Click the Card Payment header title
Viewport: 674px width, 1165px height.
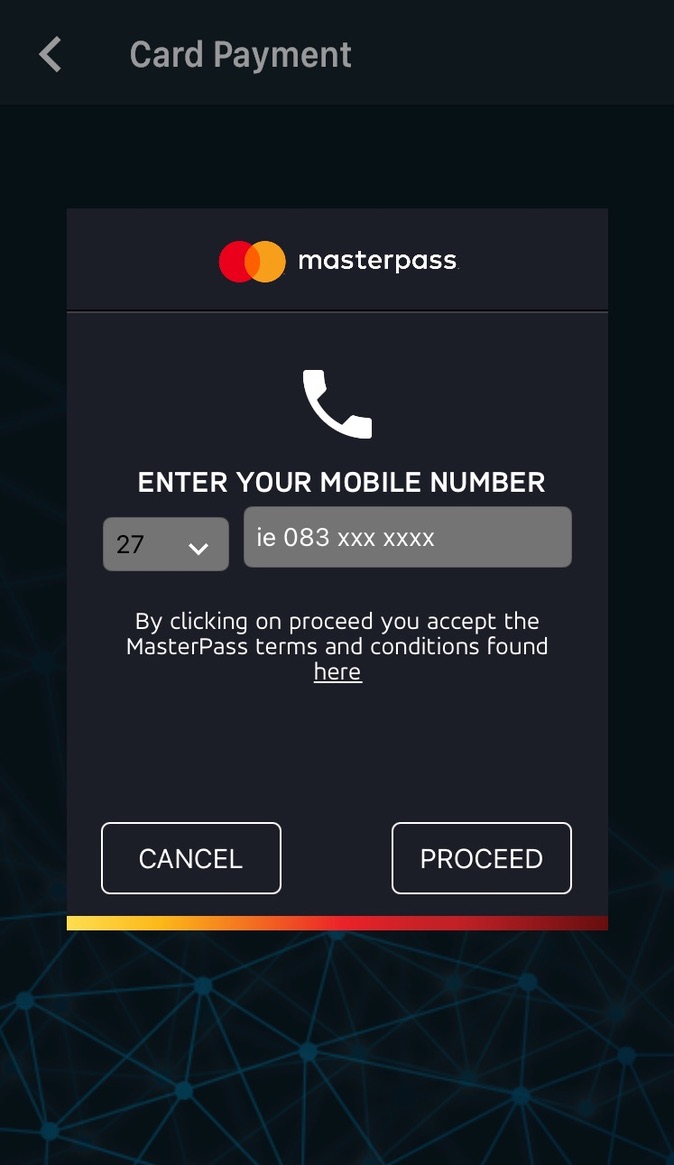tap(240, 55)
